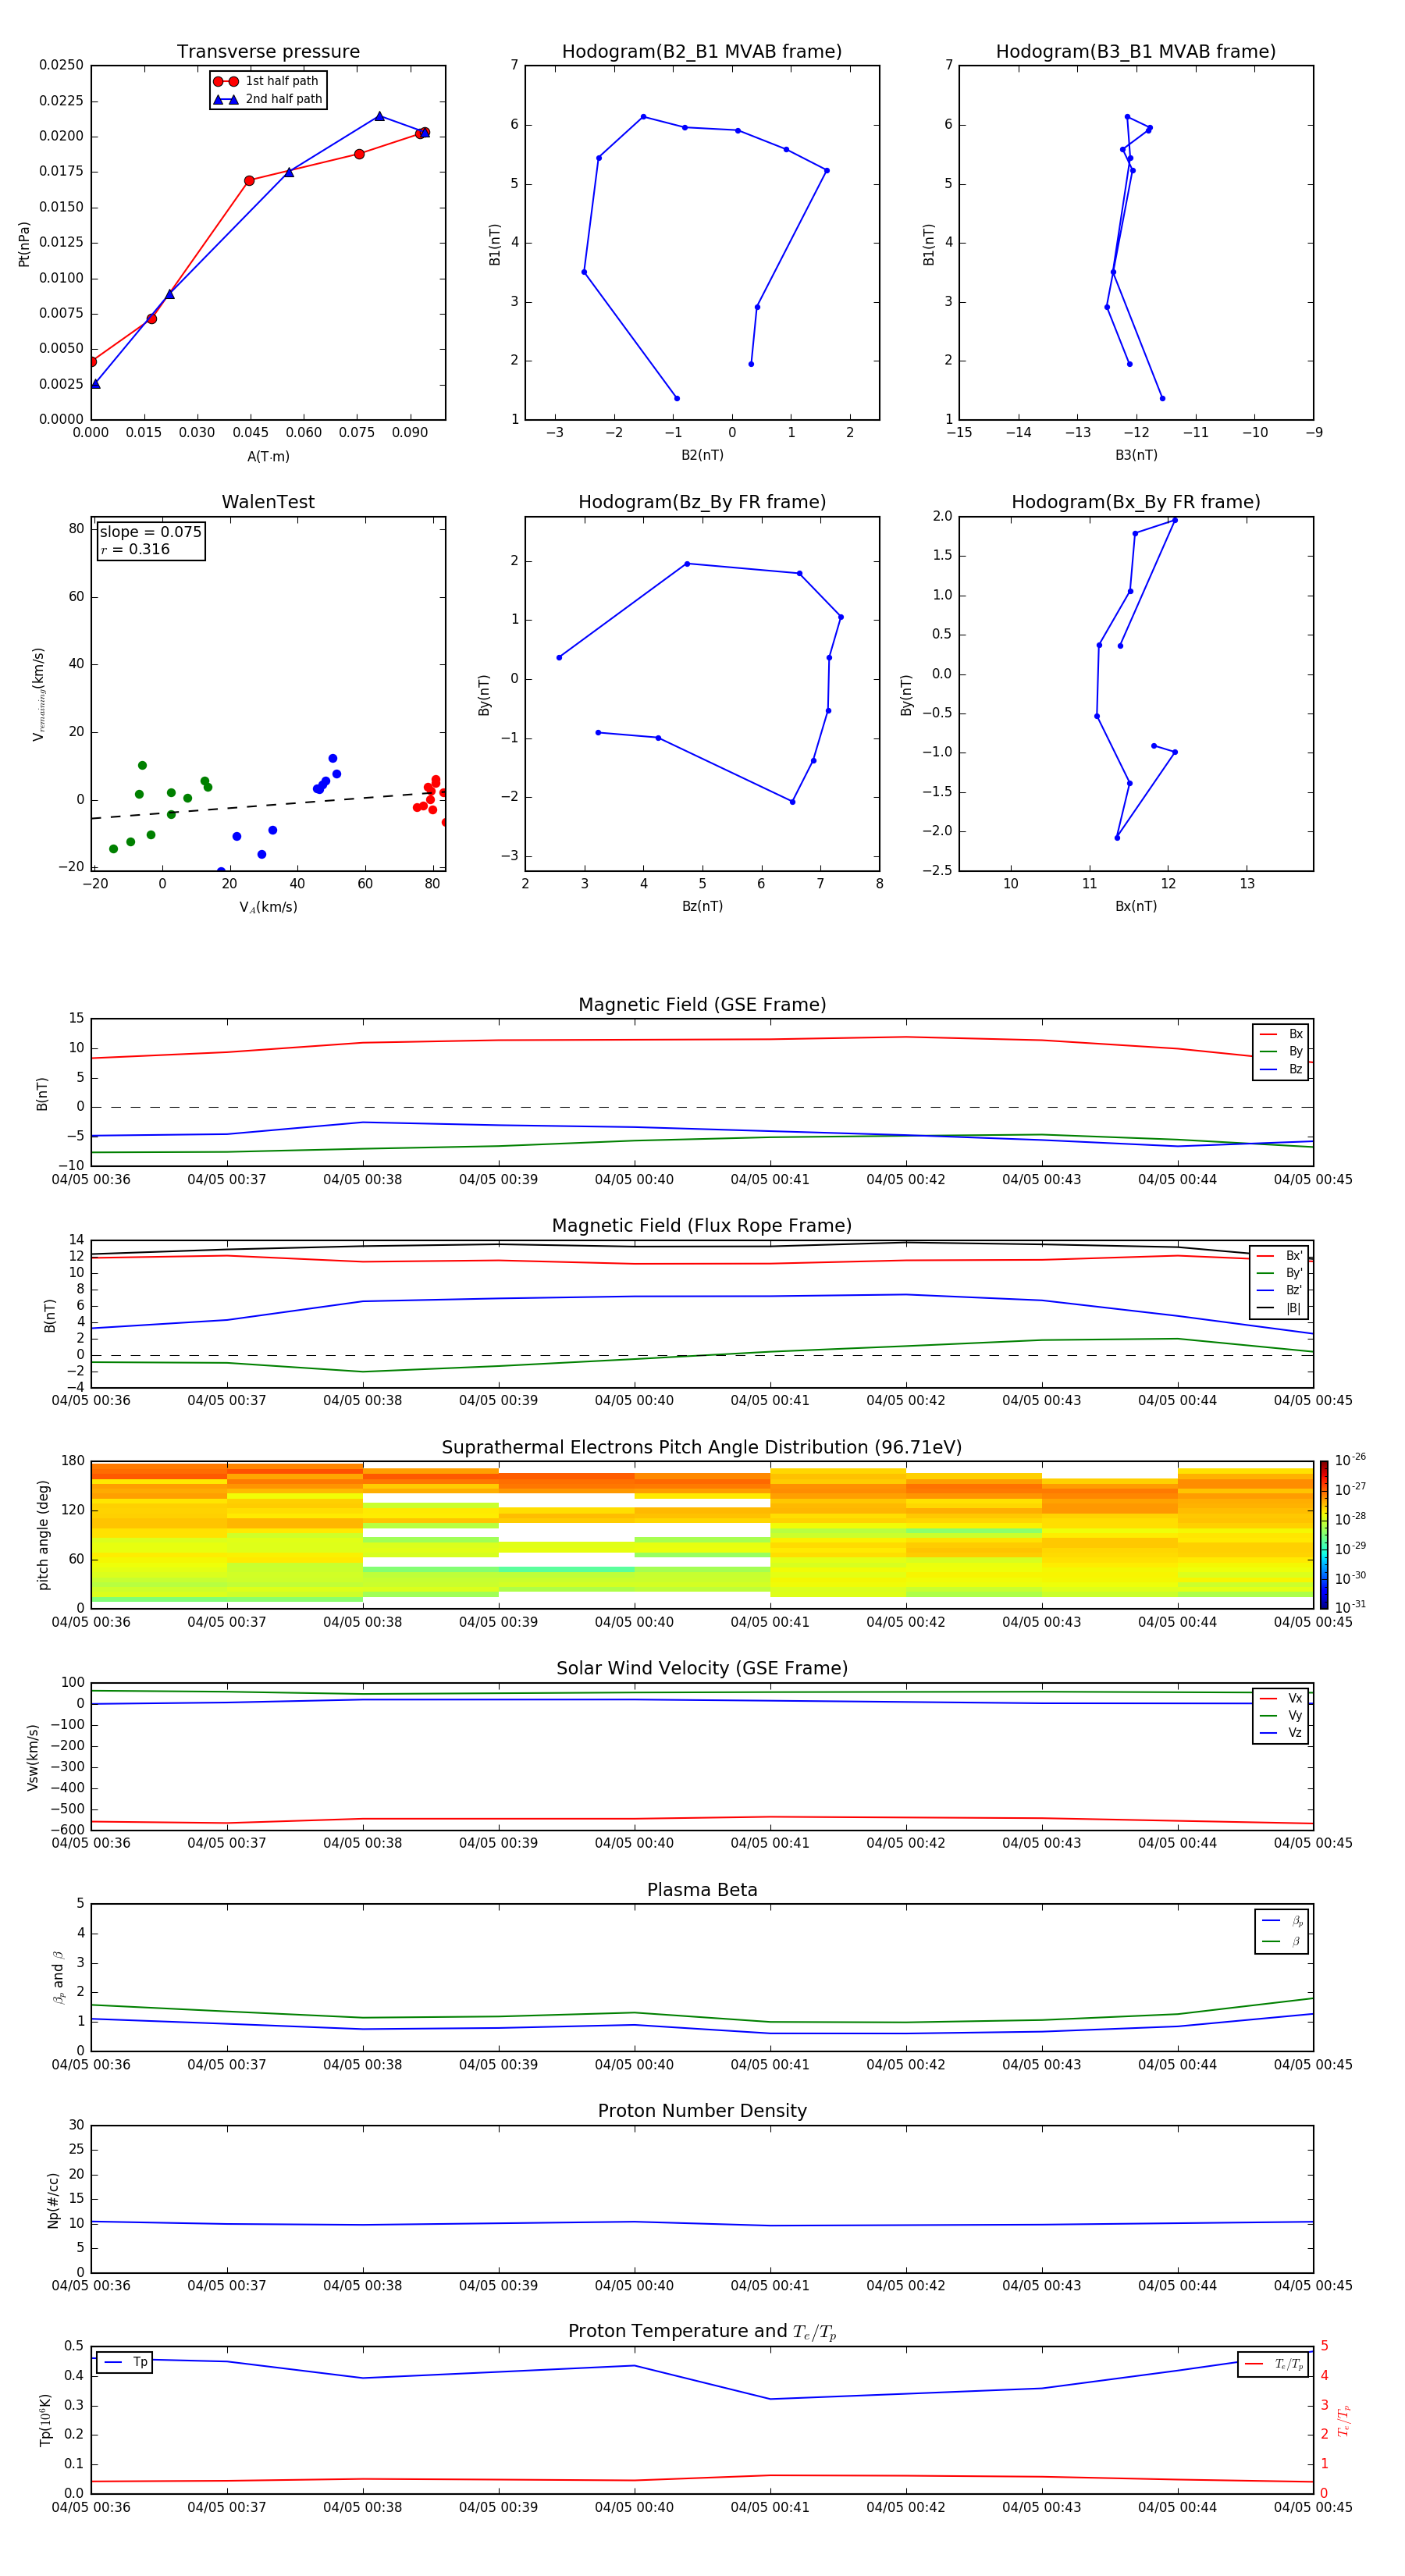Click the 'Plasma Beta' plot title
The height and width of the screenshot is (2576, 1405).
(x=702, y=1891)
